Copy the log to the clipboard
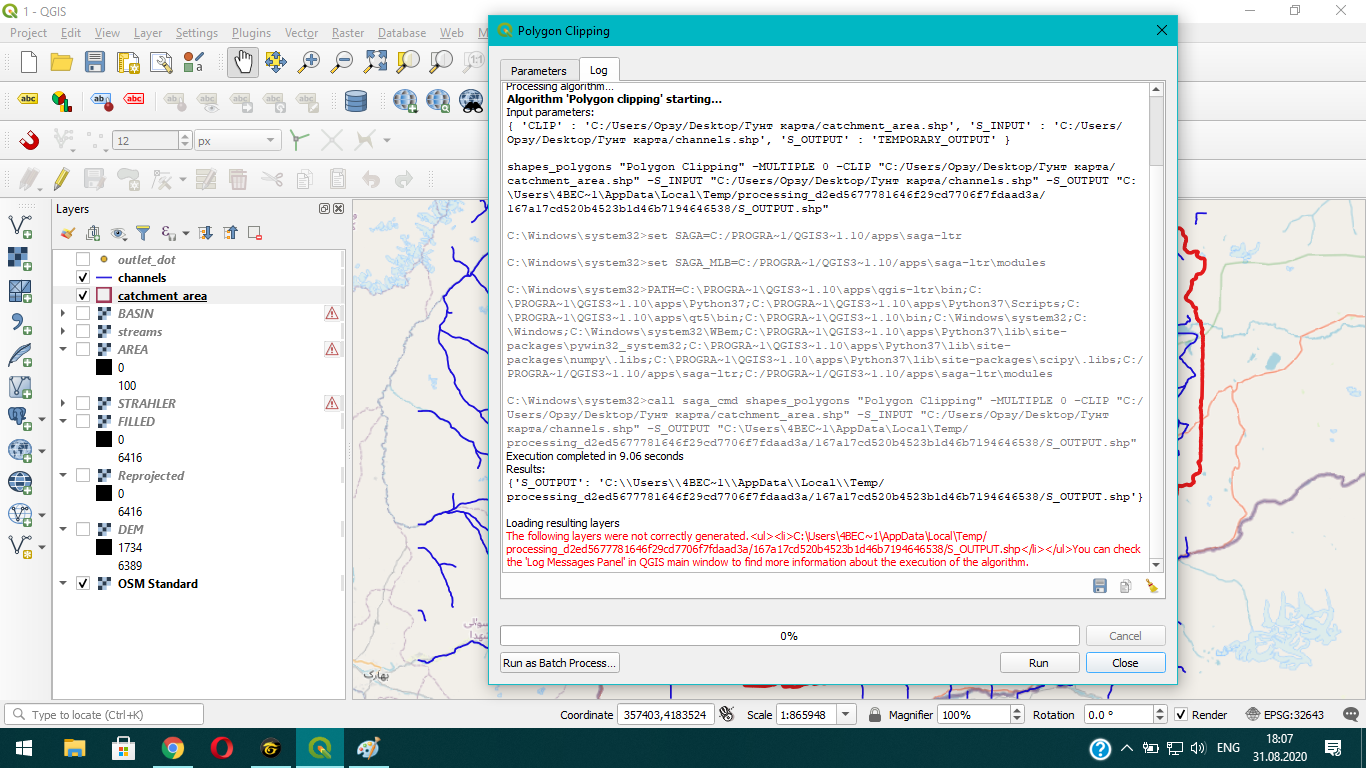The width and height of the screenshot is (1366, 768). 1126,586
